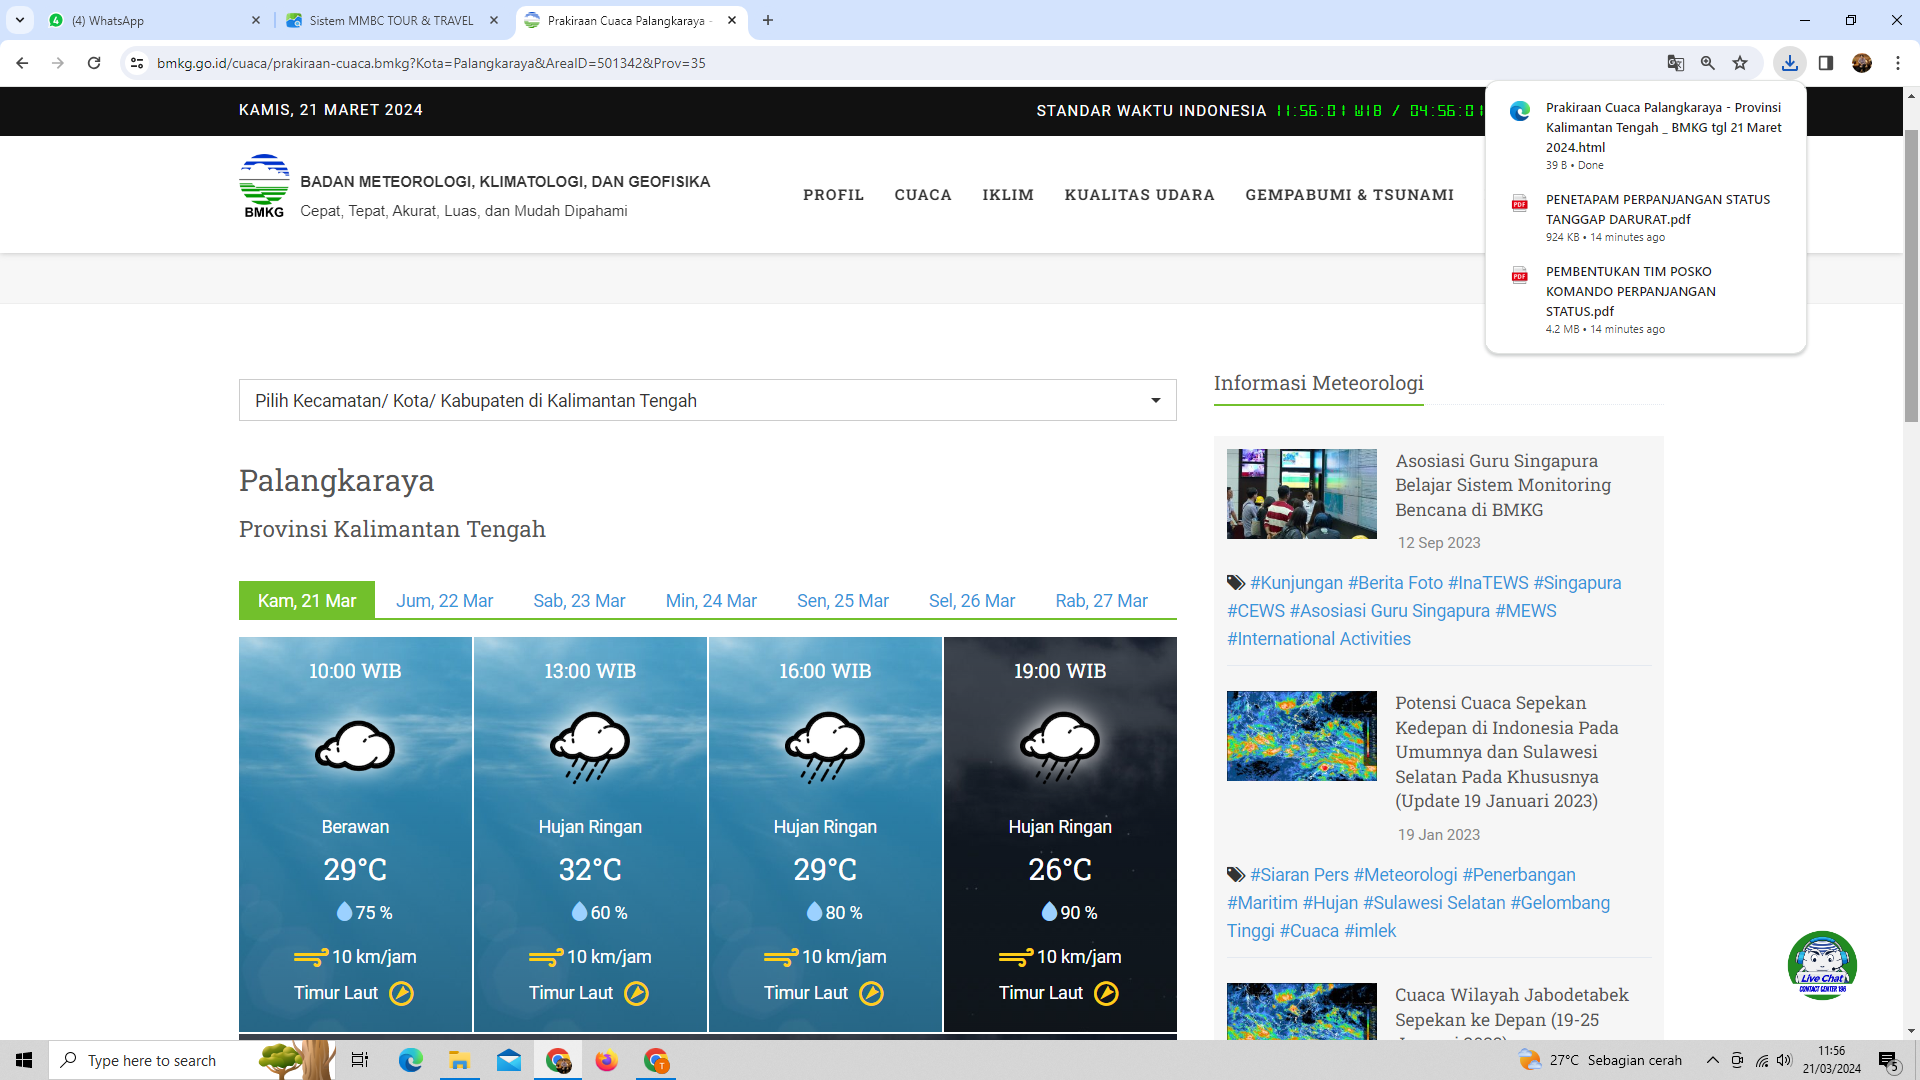The width and height of the screenshot is (1920, 1080).
Task: Click the #Meteorologi hashtag link
Action: tap(1405, 875)
